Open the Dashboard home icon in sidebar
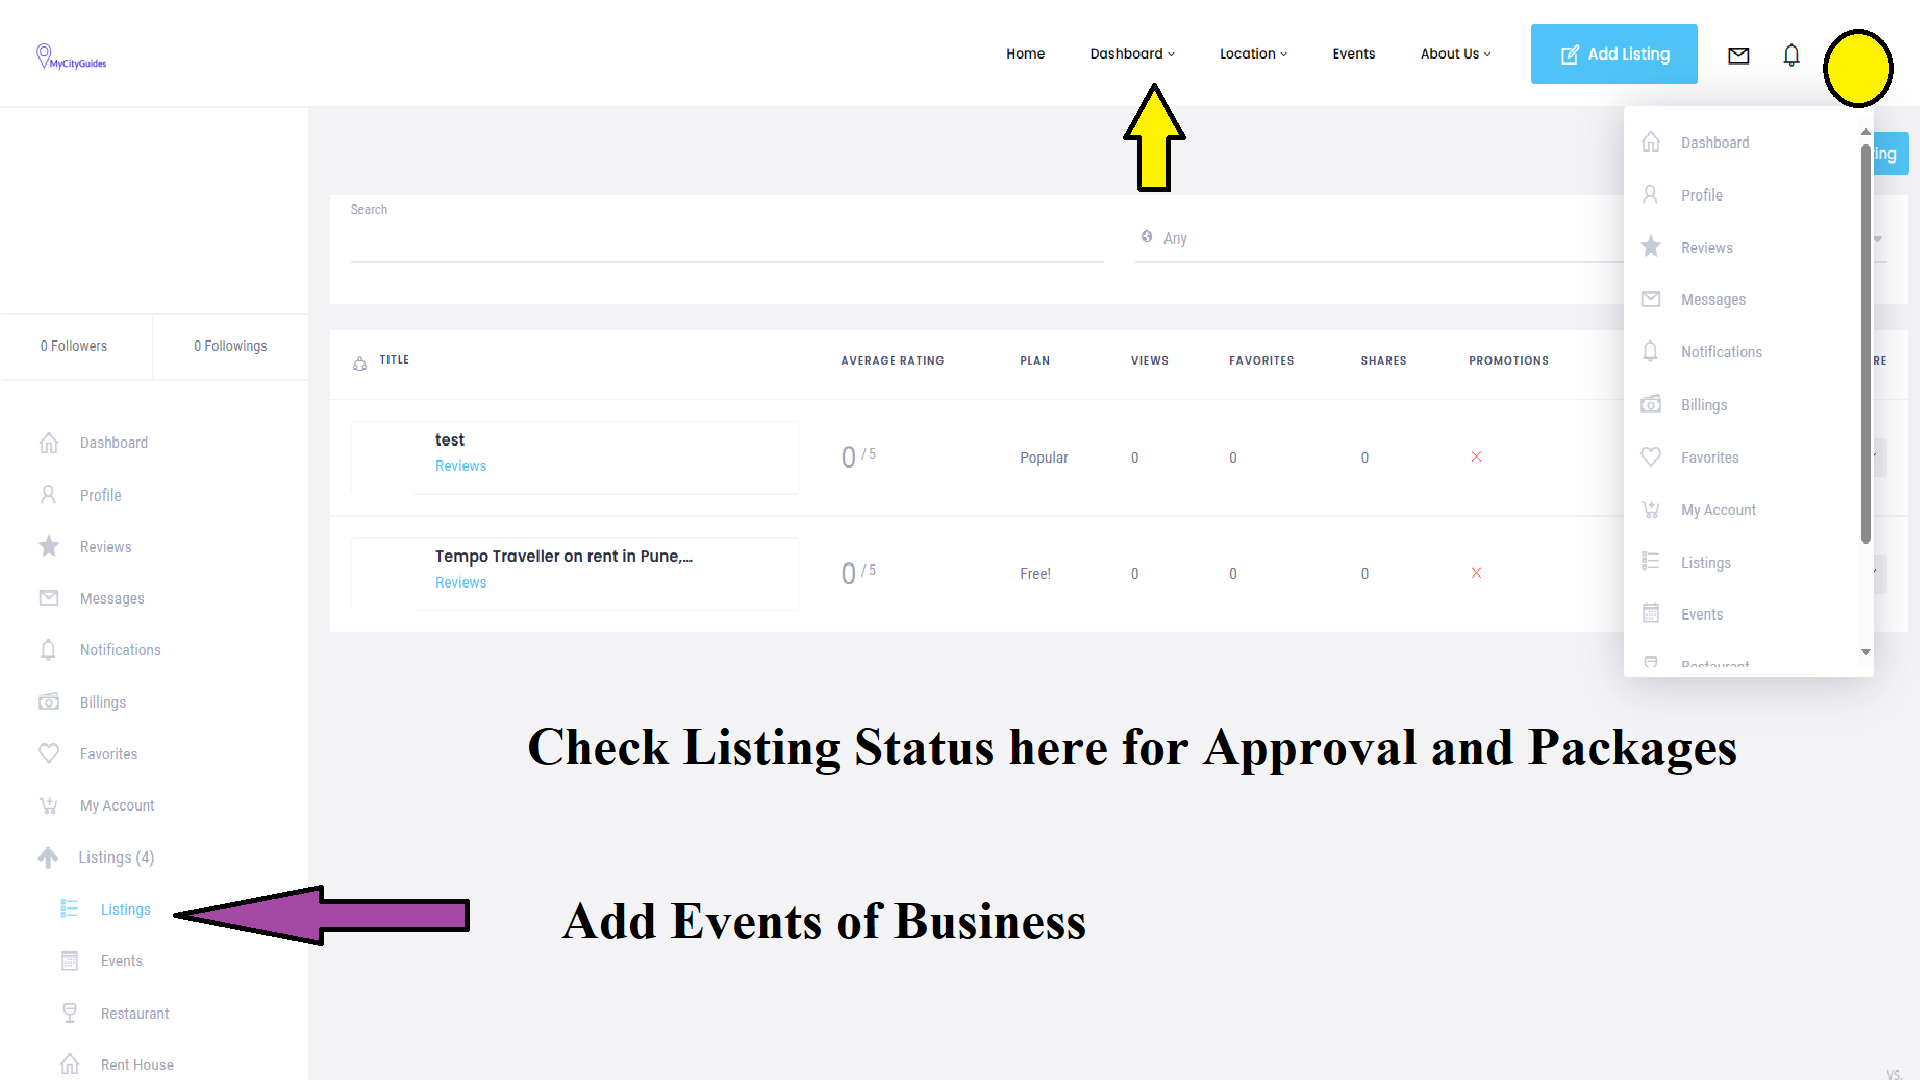Image resolution: width=1920 pixels, height=1080 pixels. tap(49, 442)
